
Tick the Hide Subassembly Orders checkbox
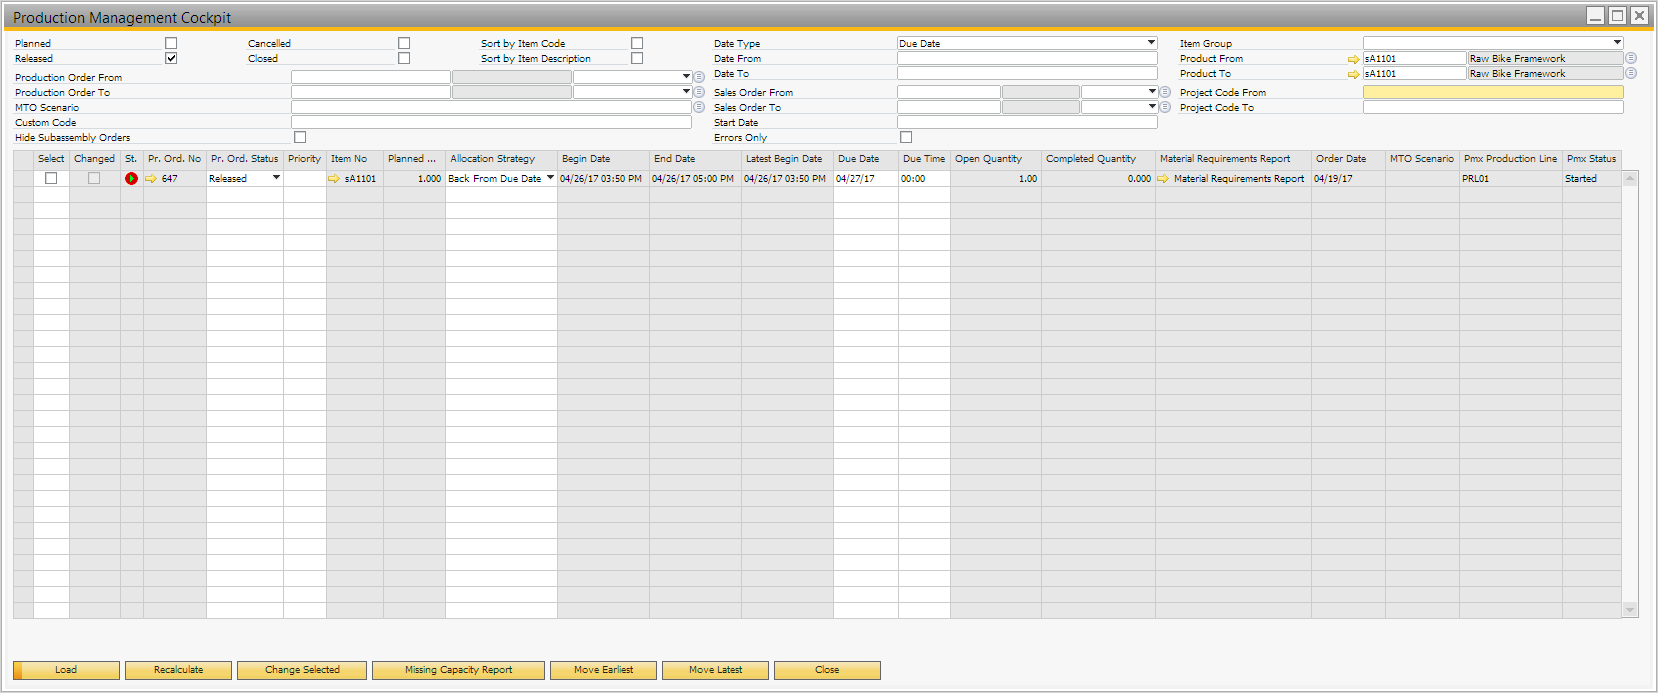click(300, 137)
